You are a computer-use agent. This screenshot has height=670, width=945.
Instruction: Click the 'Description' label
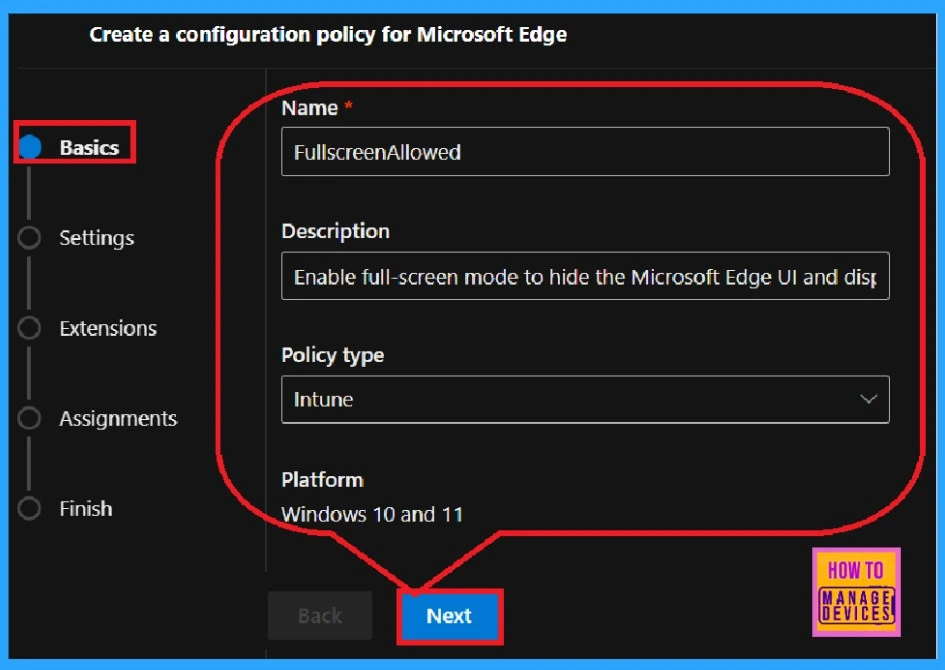335,231
